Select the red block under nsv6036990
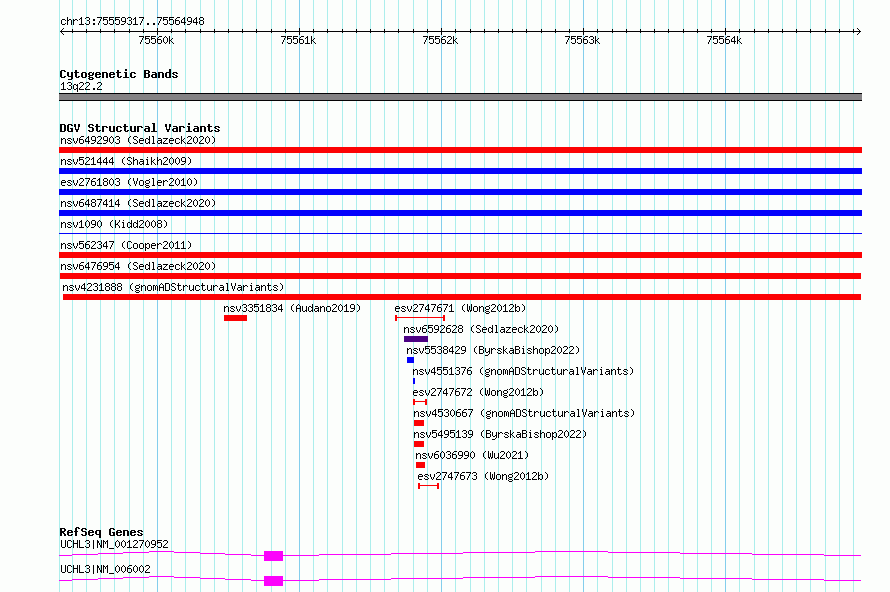The width and height of the screenshot is (890, 592). click(420, 465)
